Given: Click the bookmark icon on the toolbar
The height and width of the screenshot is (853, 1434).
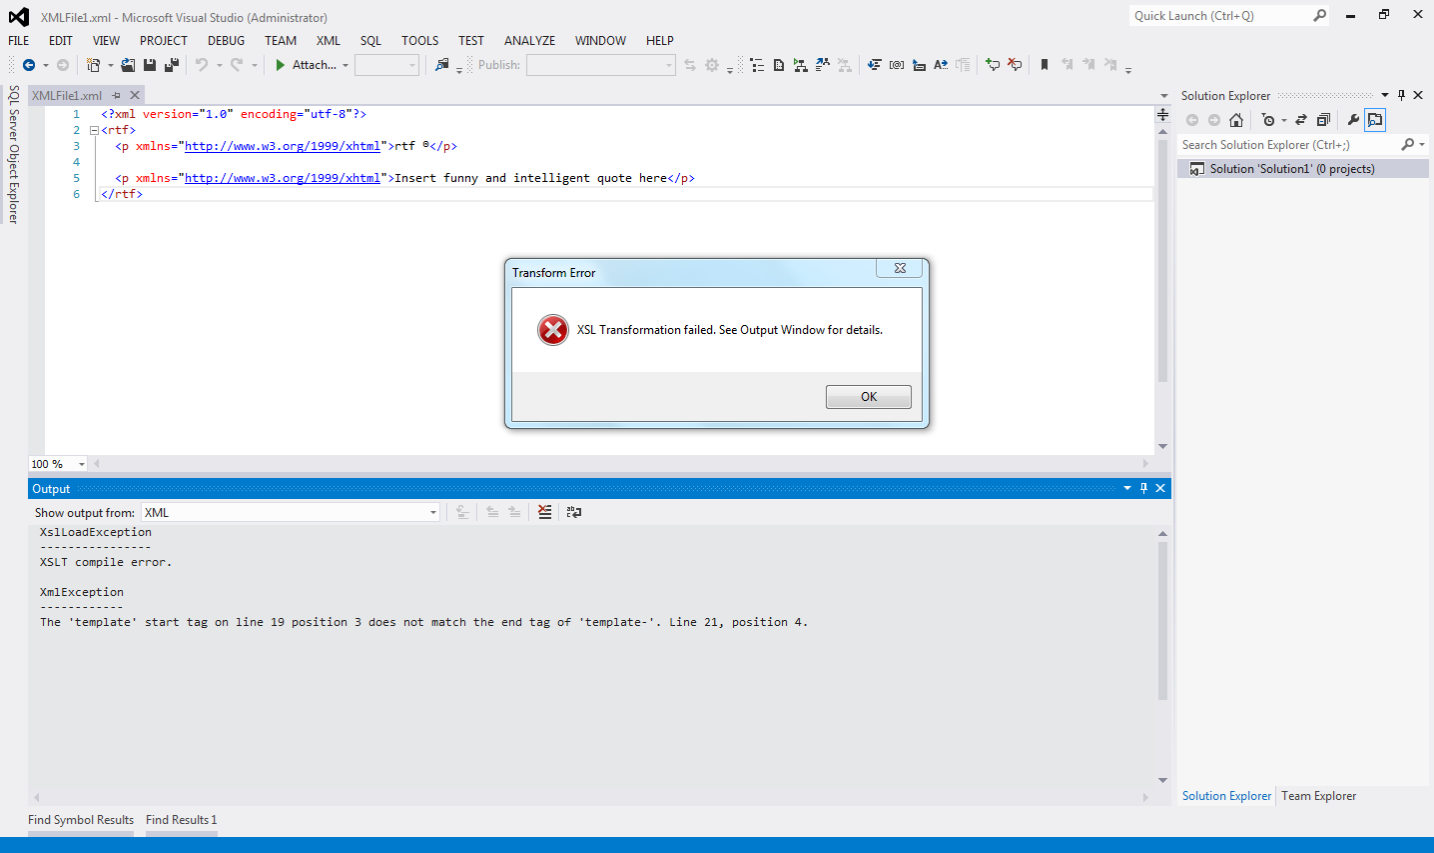Looking at the screenshot, I should pos(1044,65).
